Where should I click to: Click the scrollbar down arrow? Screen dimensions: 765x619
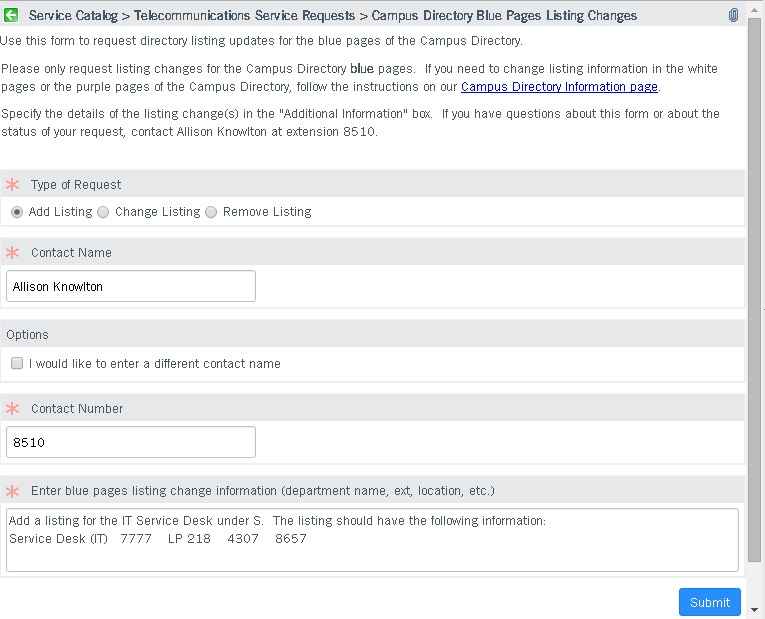click(755, 611)
